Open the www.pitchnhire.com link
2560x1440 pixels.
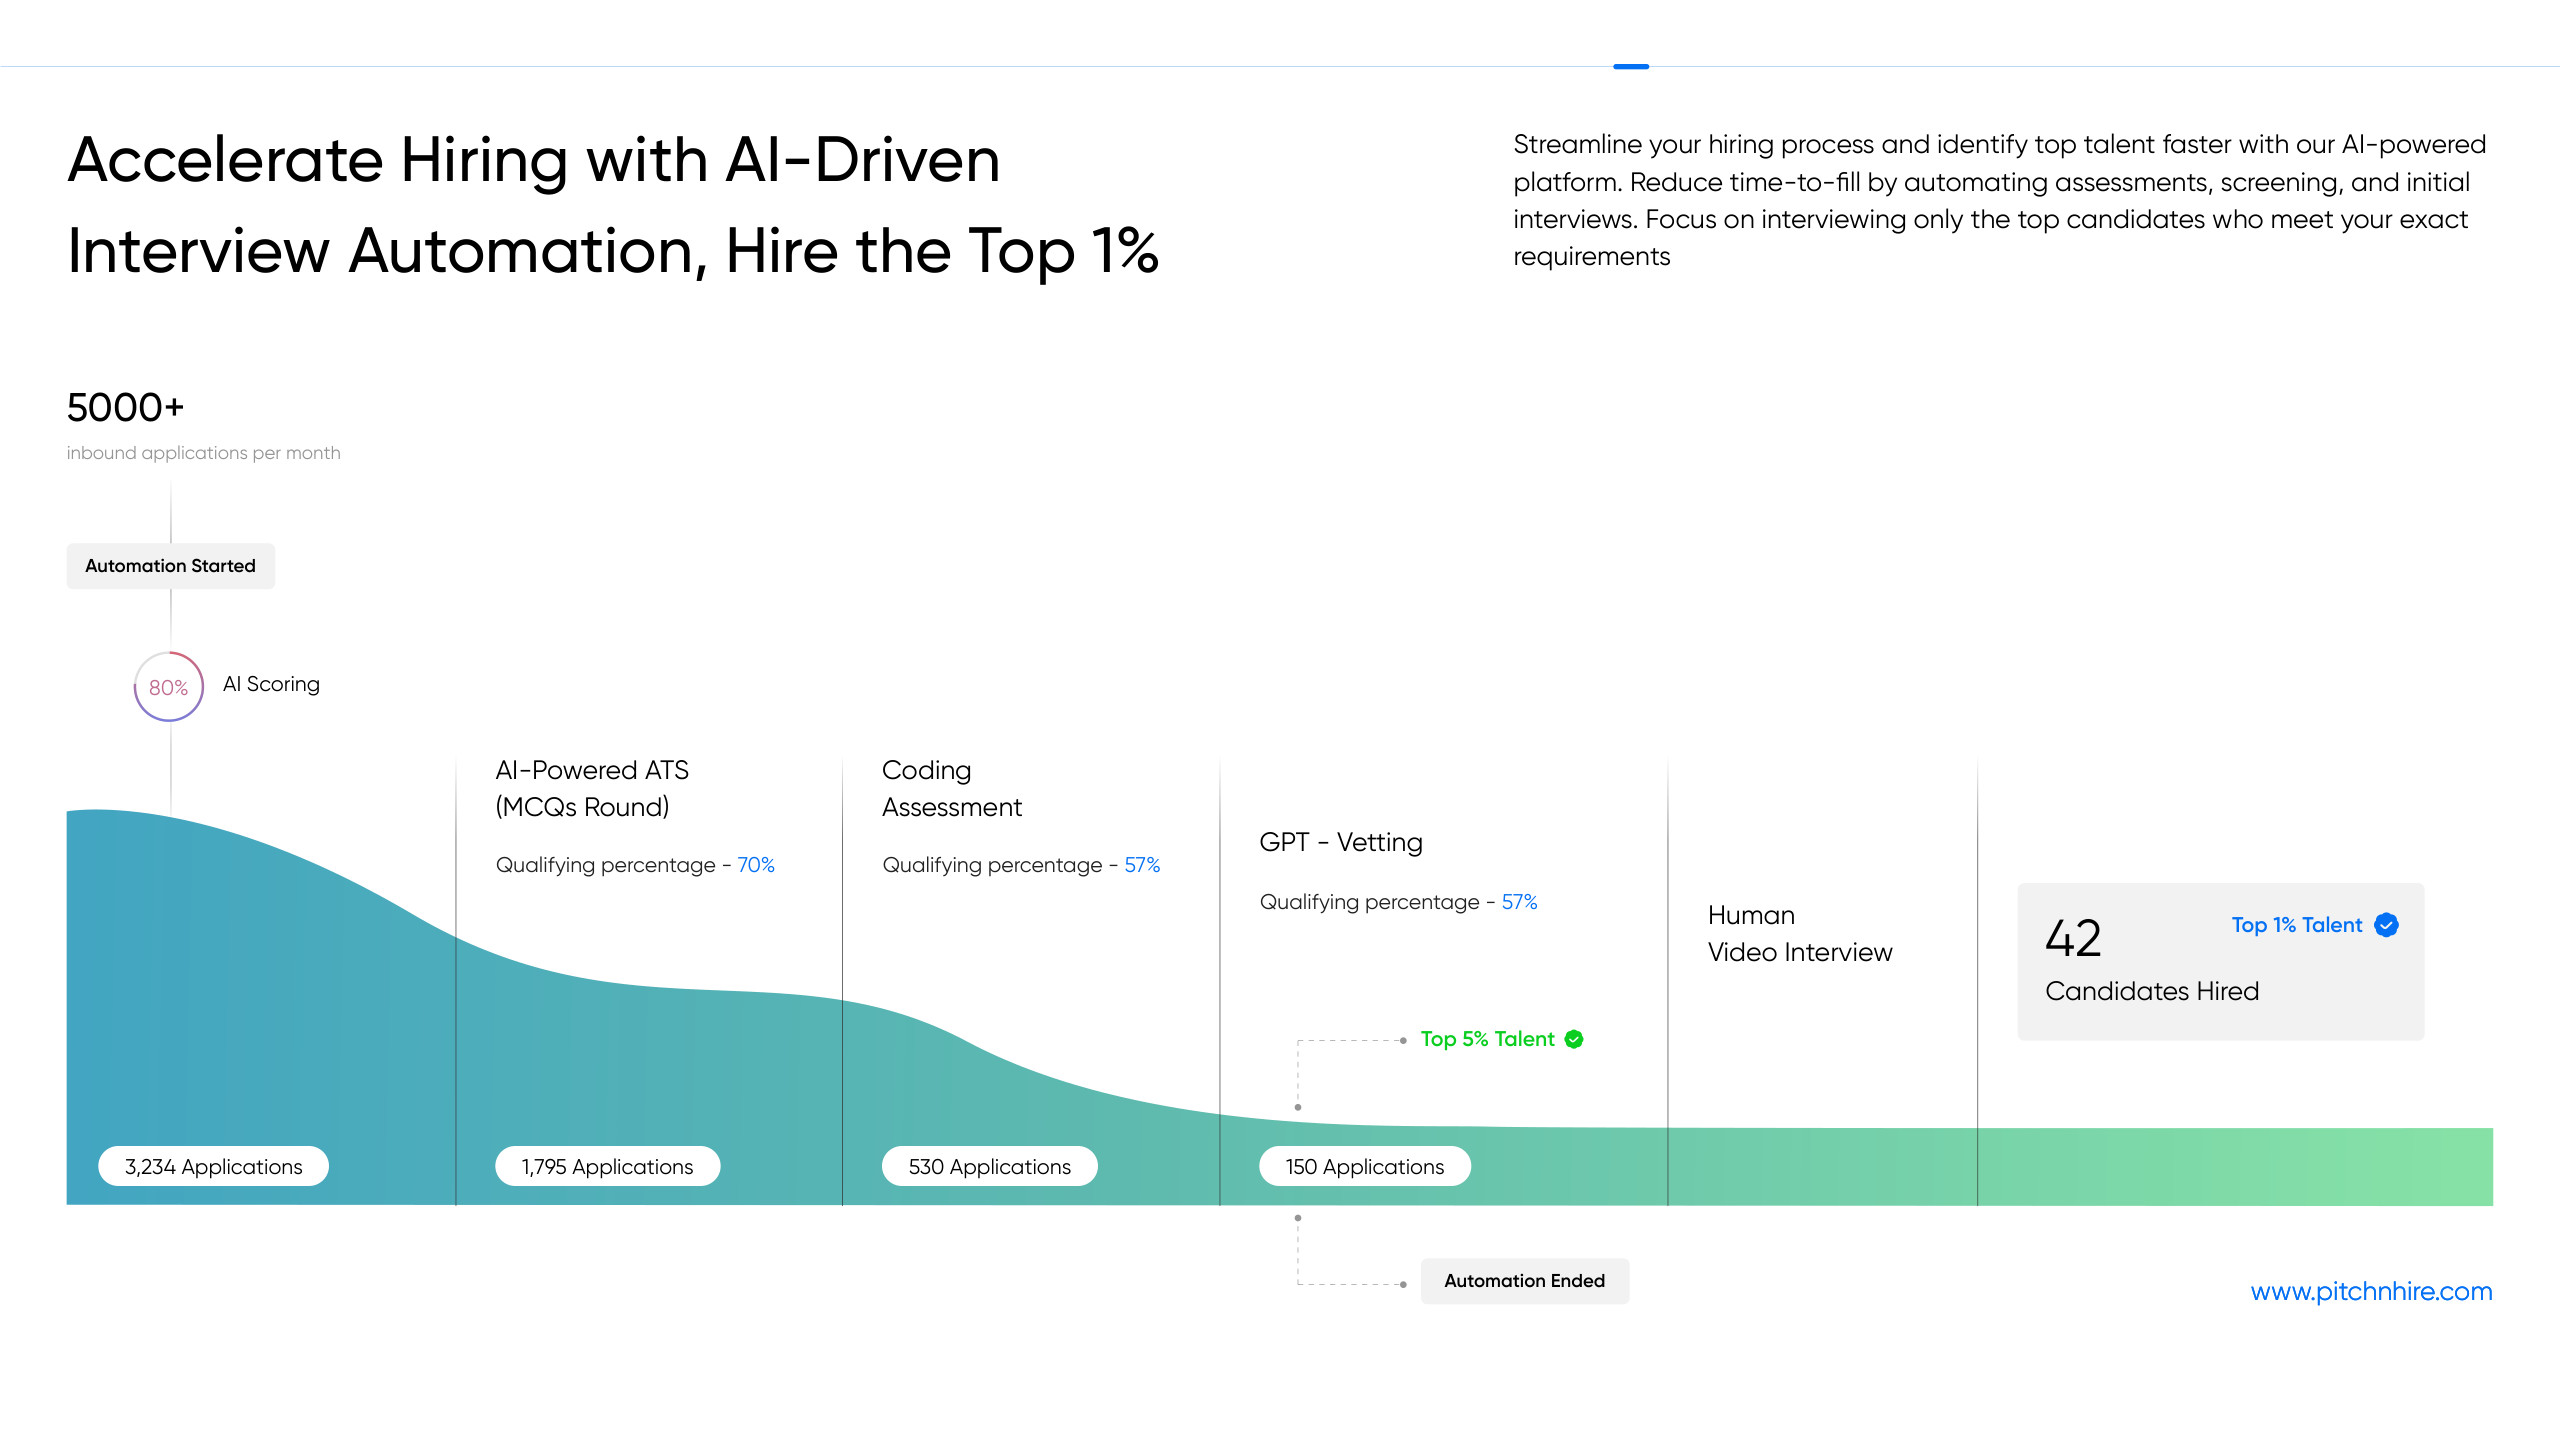2371,1291
